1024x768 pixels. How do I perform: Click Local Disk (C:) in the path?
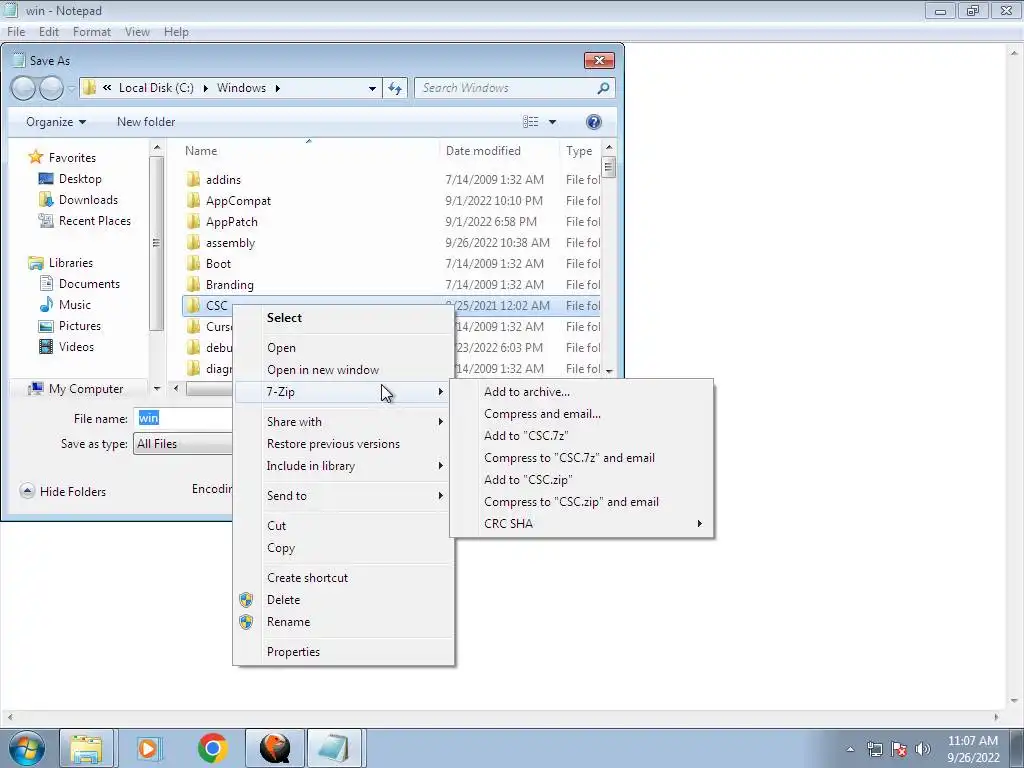coord(156,88)
